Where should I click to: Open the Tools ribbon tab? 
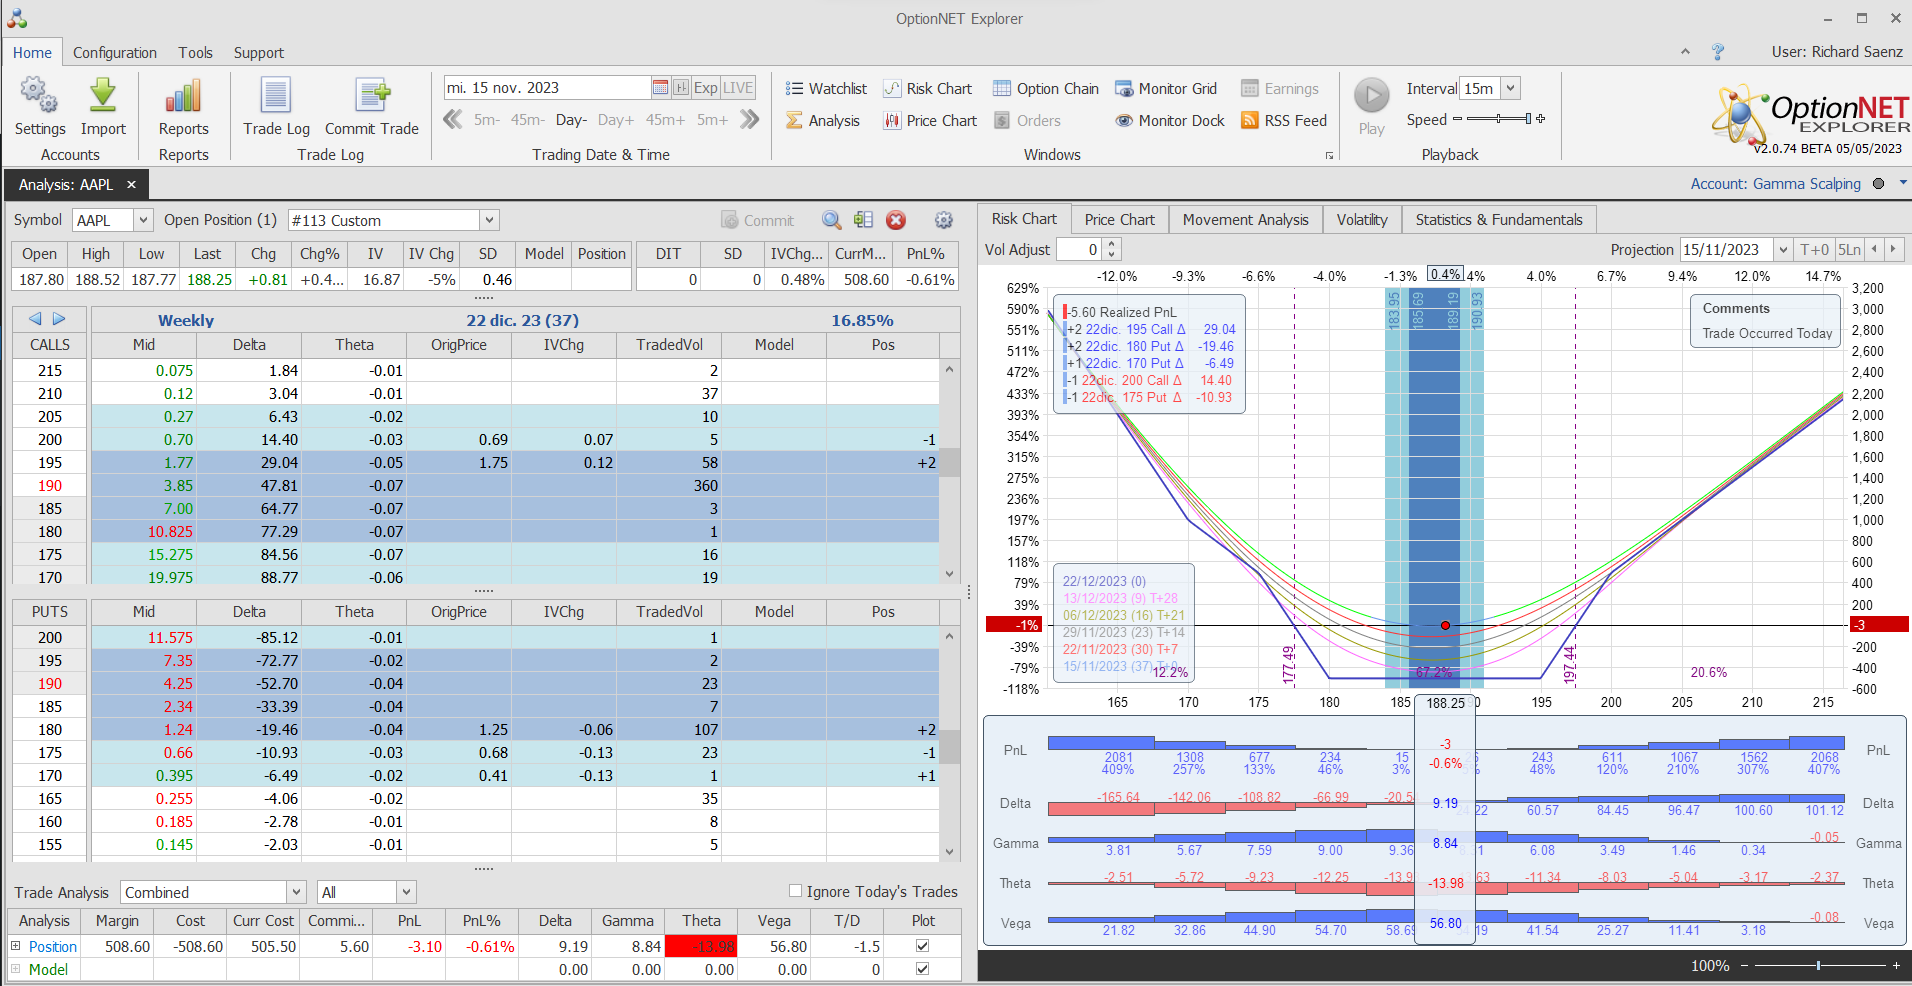(196, 53)
